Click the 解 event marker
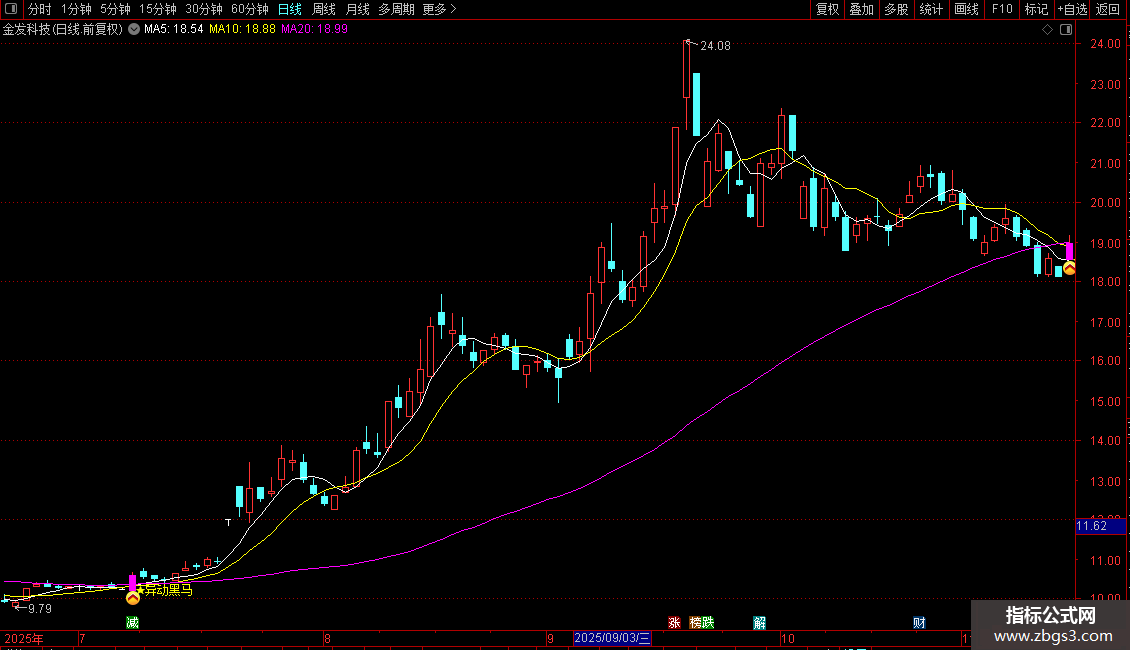This screenshot has height=650, width=1130. [x=760, y=623]
